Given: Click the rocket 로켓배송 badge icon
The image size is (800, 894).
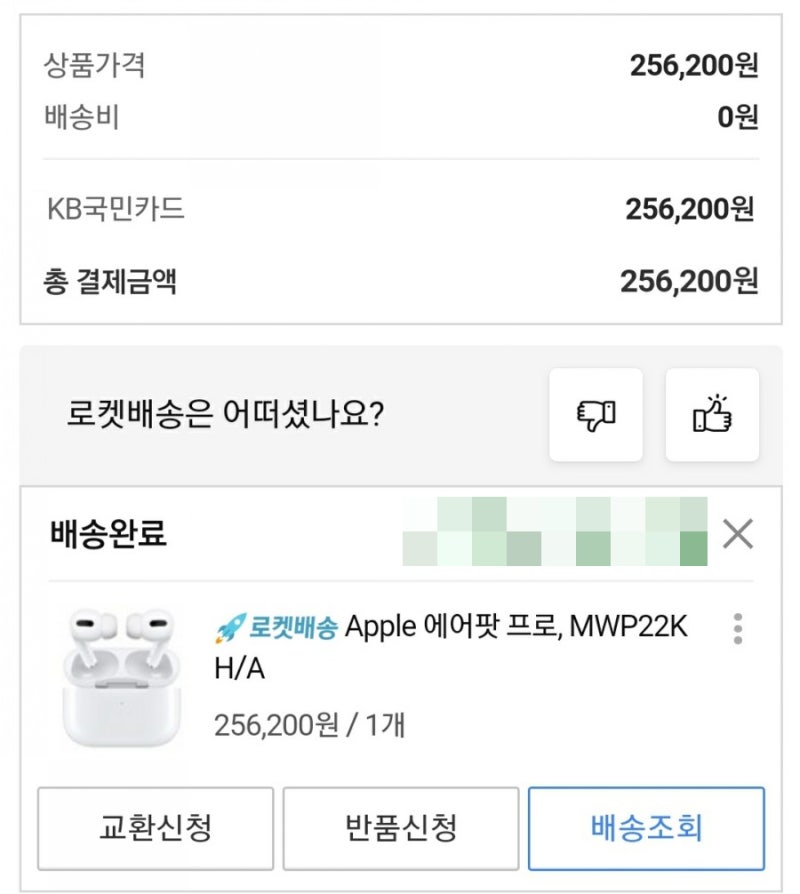Looking at the screenshot, I should click(x=231, y=629).
